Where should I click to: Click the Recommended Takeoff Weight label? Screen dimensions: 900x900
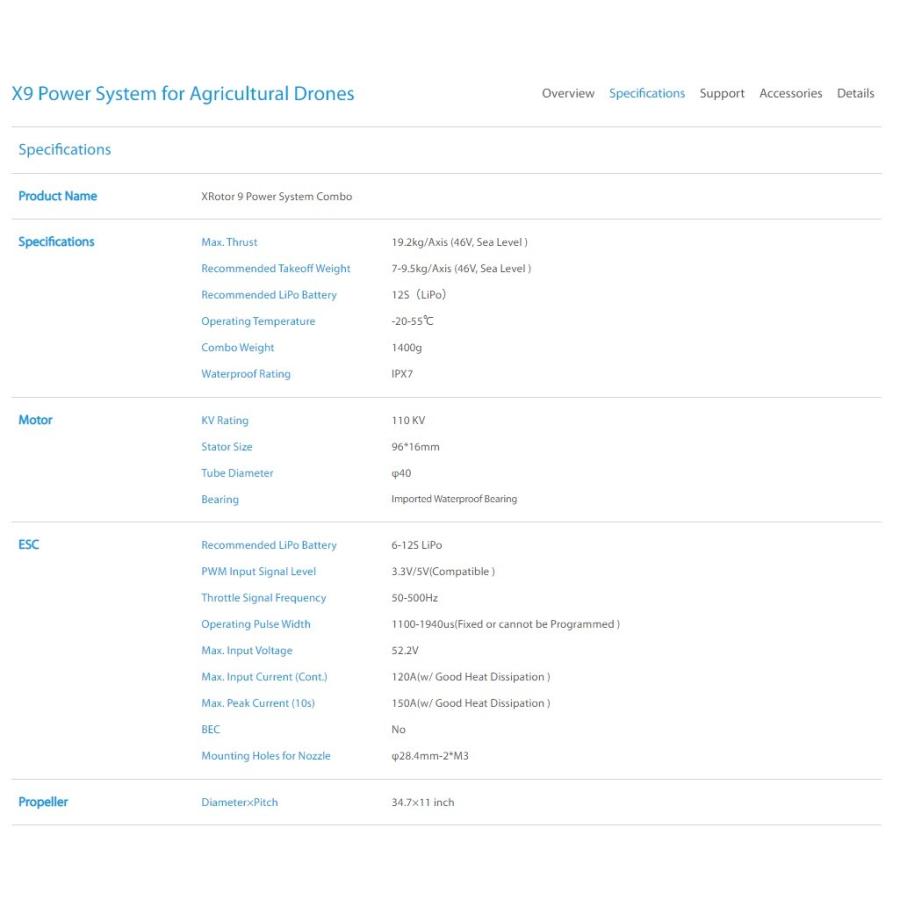click(276, 269)
